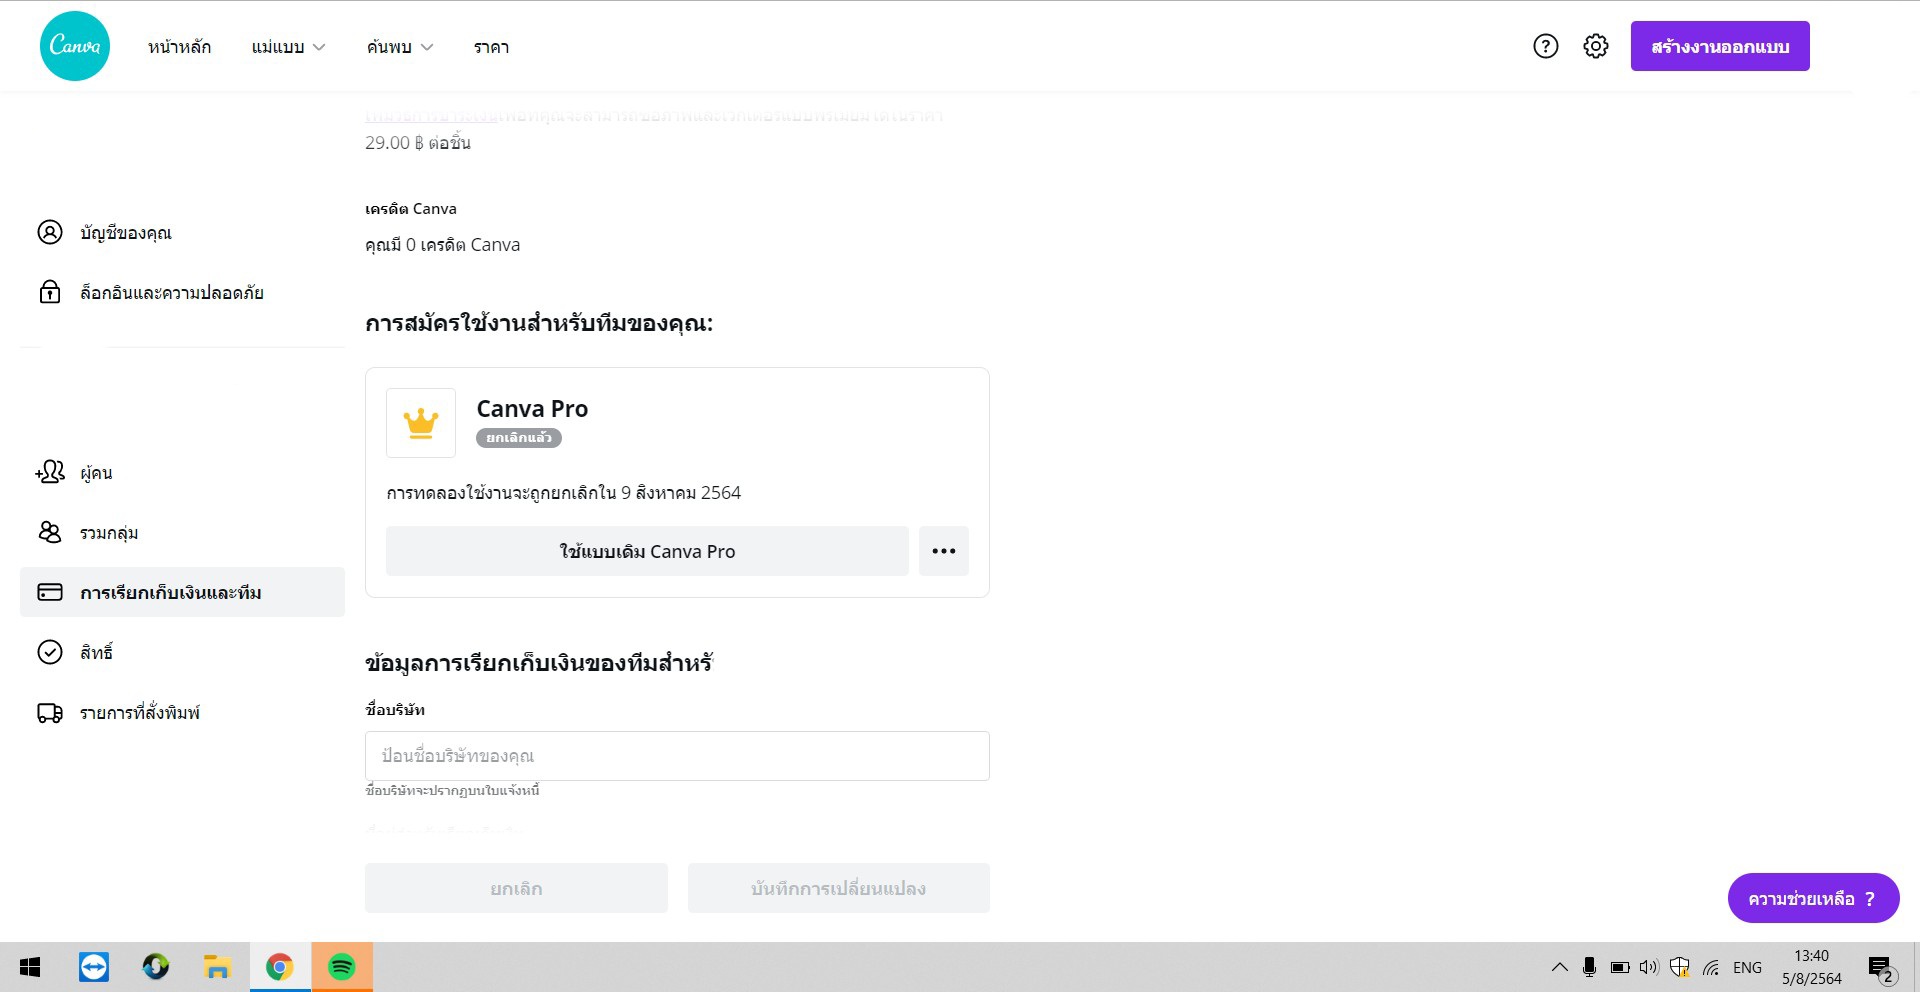Select รวมกลุ่ม in the sidebar

(x=182, y=532)
